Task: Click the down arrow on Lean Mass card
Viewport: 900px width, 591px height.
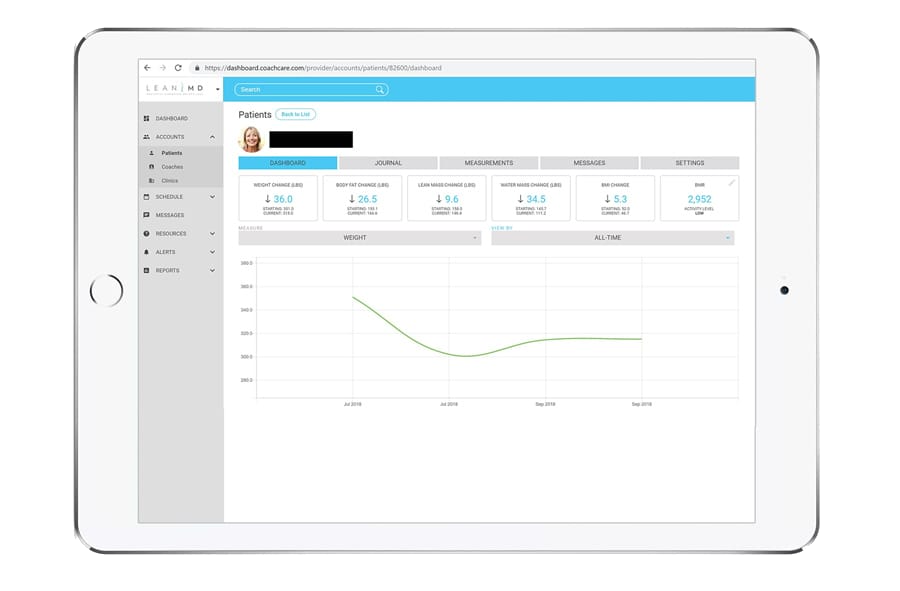Action: 439,199
